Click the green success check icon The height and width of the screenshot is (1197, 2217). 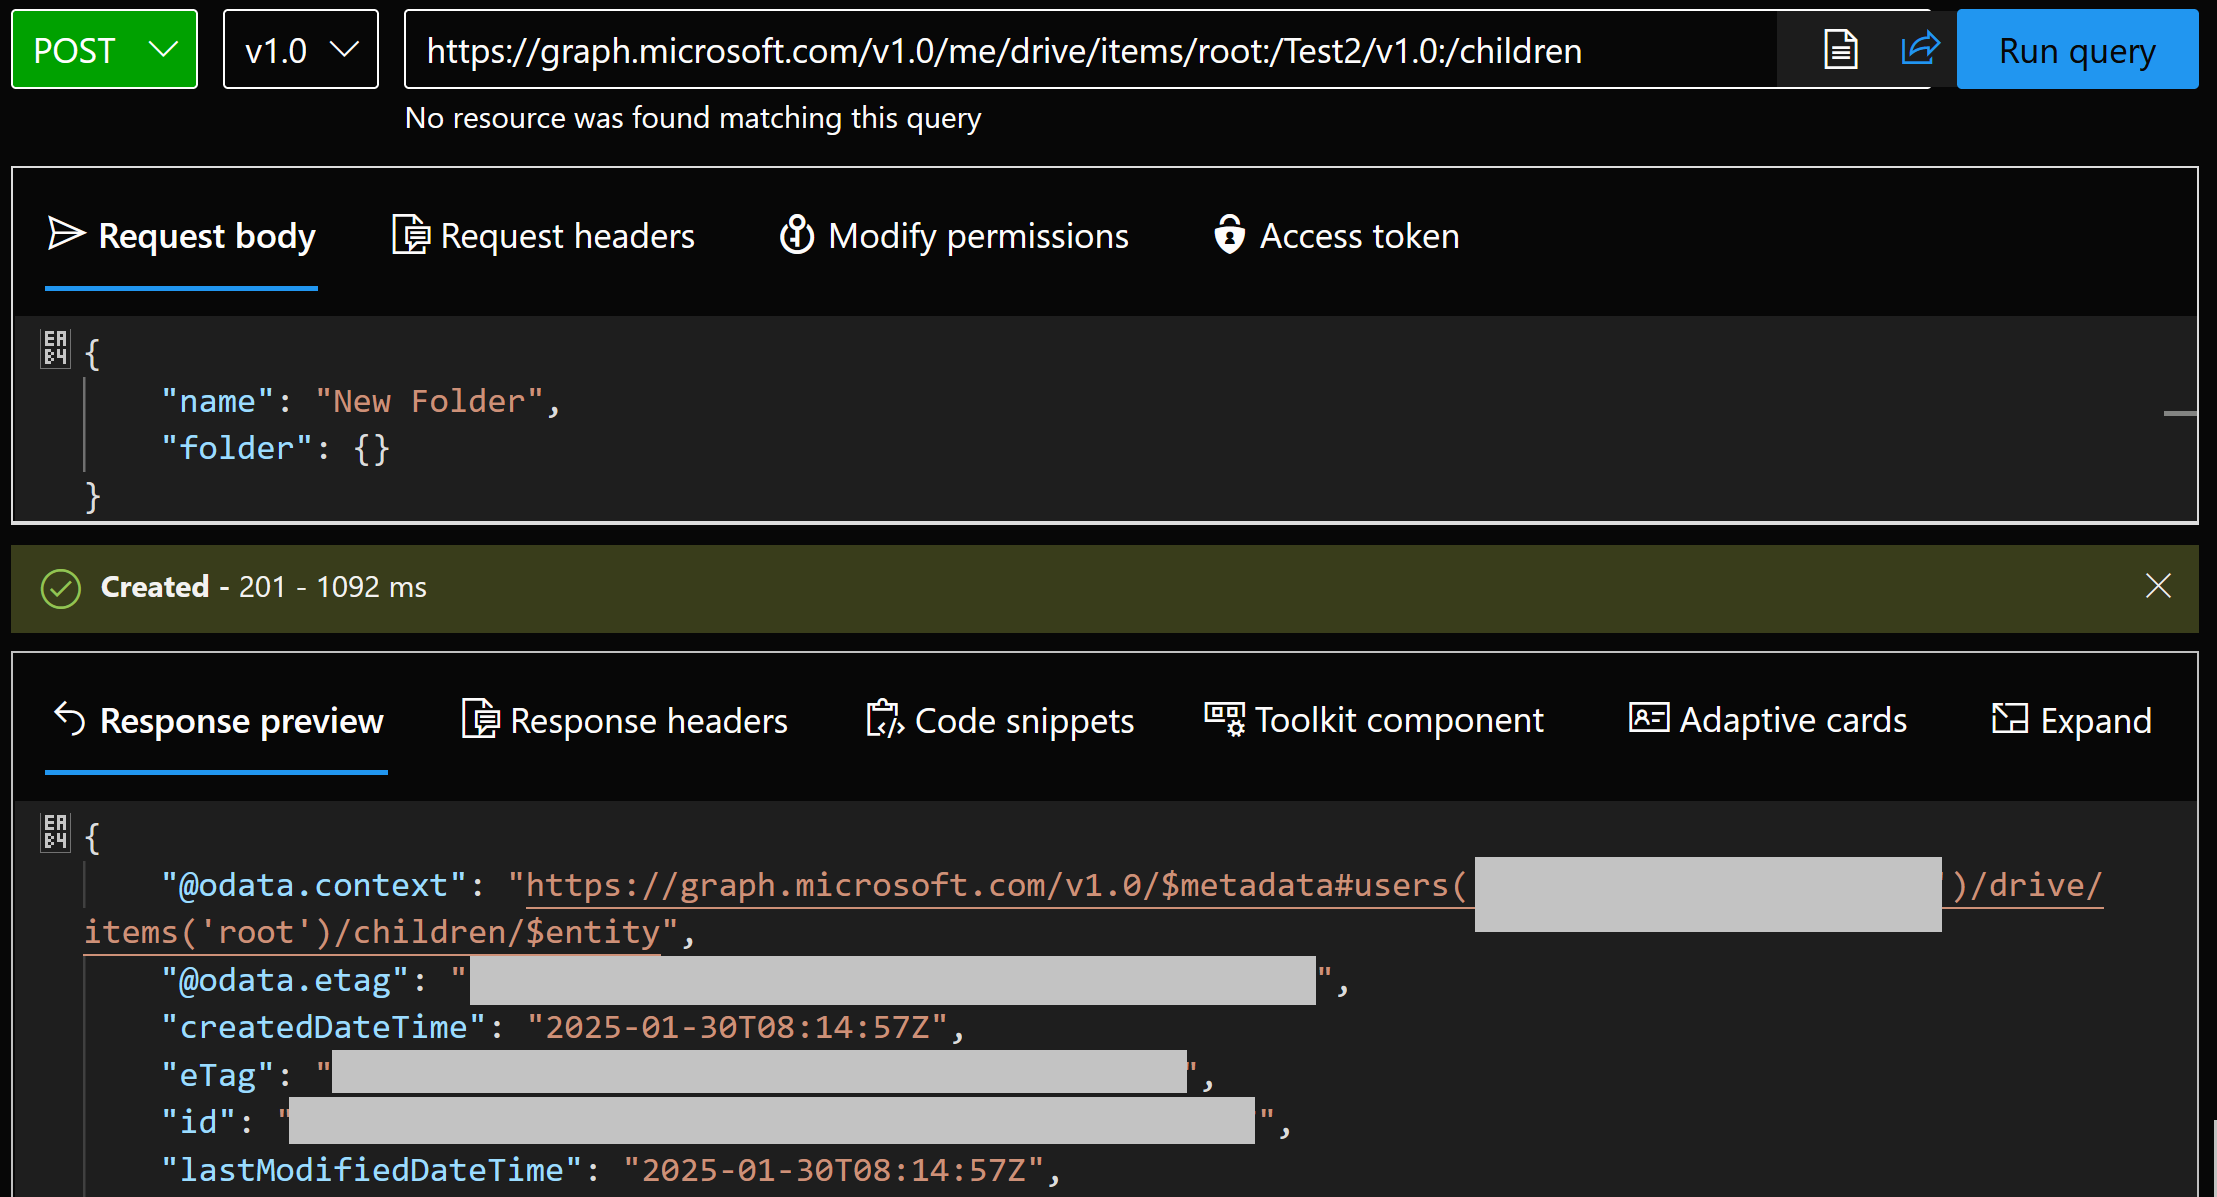[x=61, y=588]
